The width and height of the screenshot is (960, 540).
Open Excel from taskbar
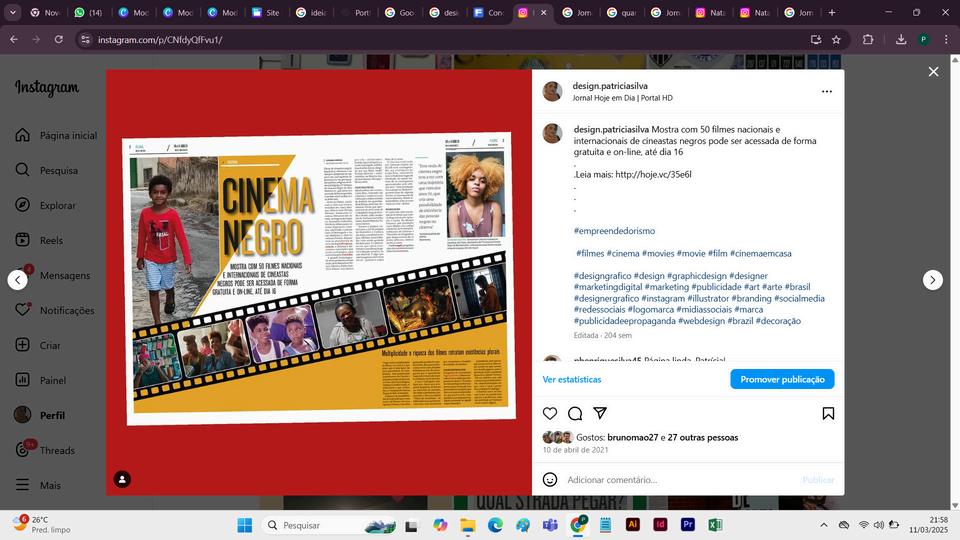pos(714,525)
